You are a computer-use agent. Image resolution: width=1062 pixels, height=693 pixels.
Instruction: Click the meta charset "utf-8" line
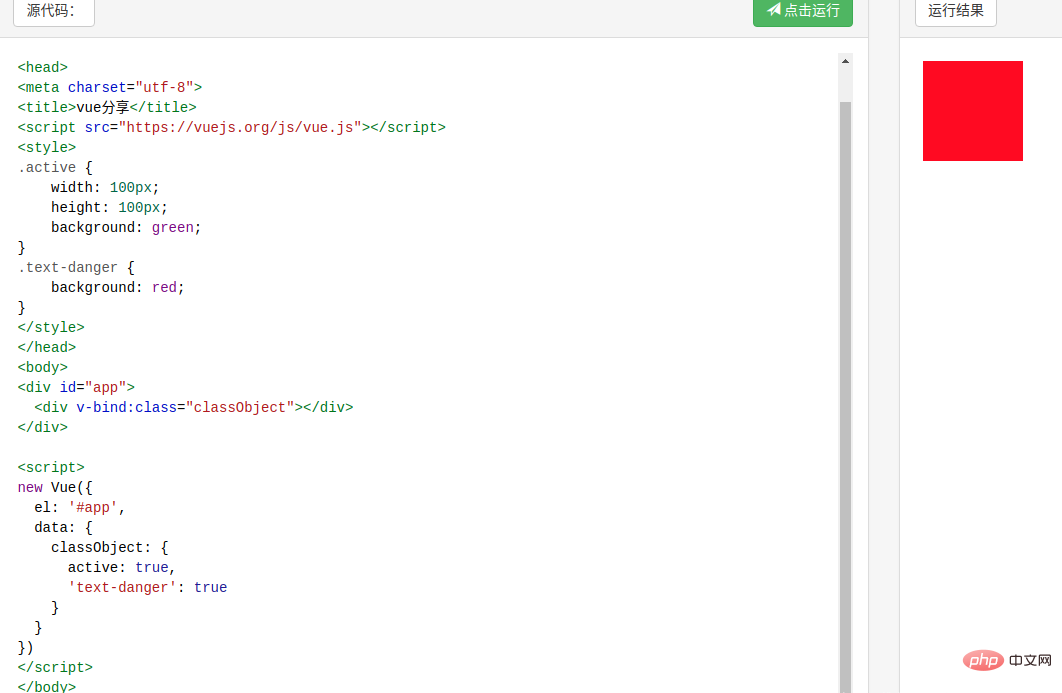(x=110, y=87)
